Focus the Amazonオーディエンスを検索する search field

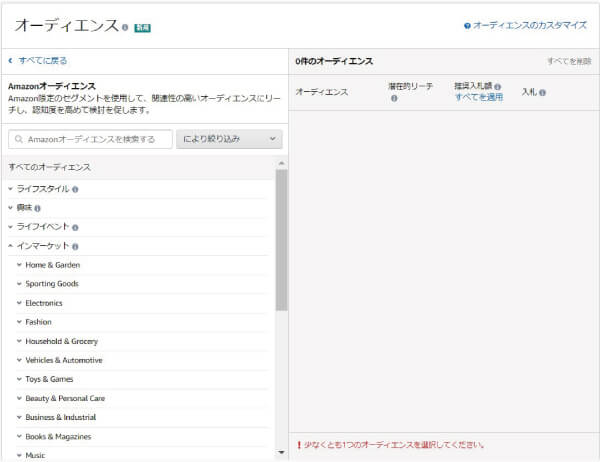click(90, 139)
